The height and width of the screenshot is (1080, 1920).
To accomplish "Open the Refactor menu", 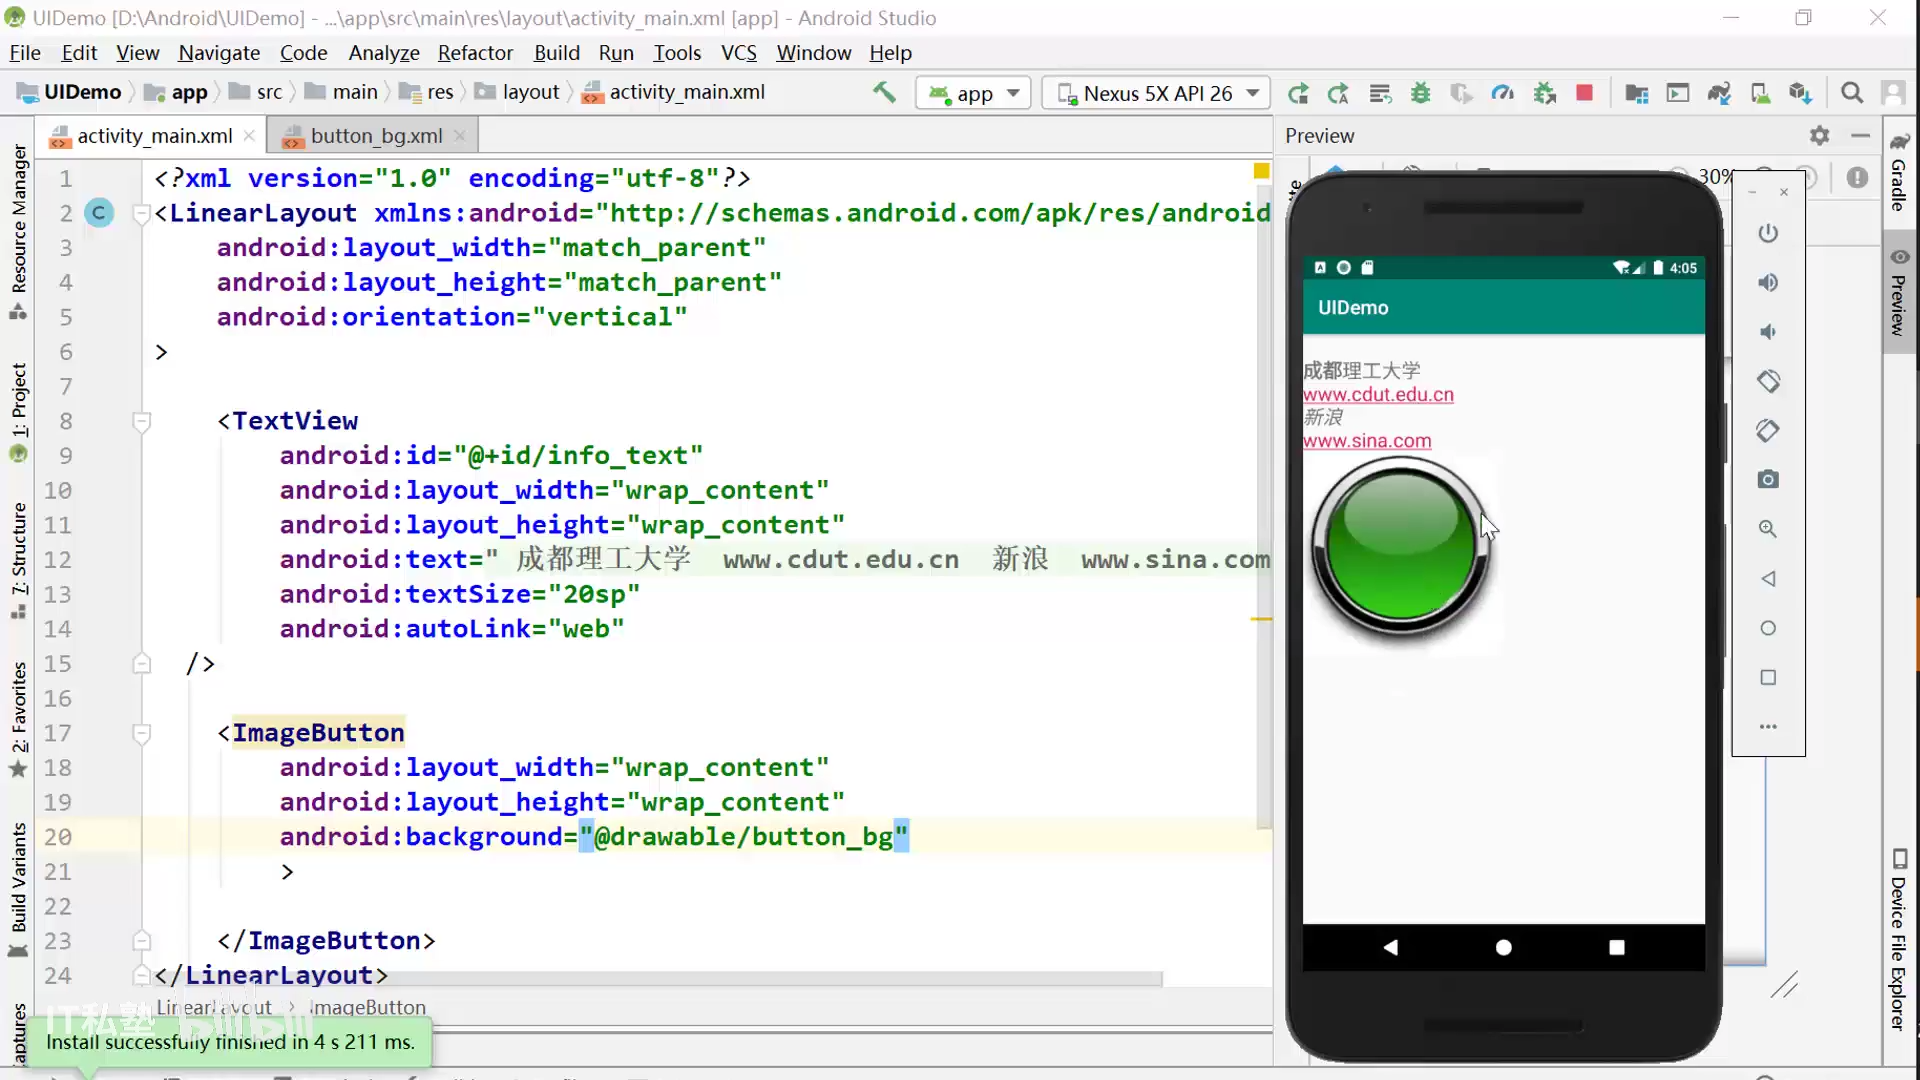I will pos(475,53).
